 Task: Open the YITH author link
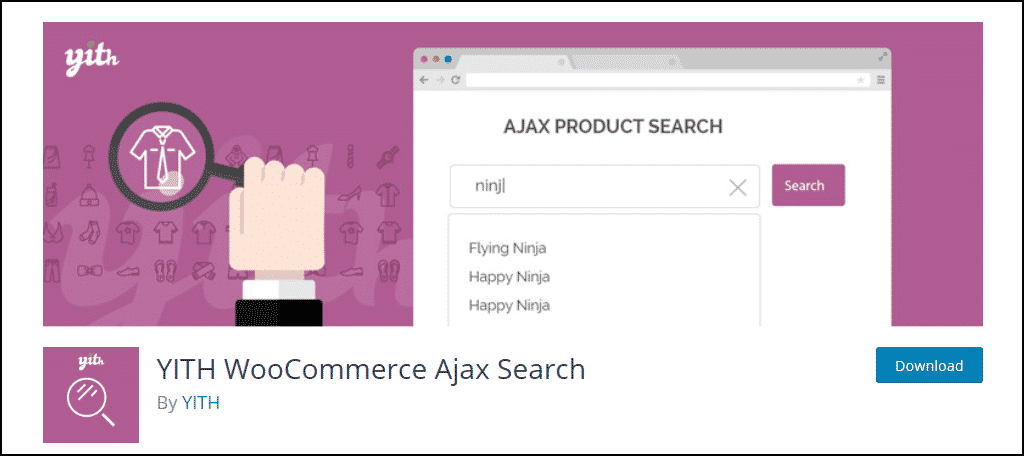pyautogui.click(x=200, y=403)
